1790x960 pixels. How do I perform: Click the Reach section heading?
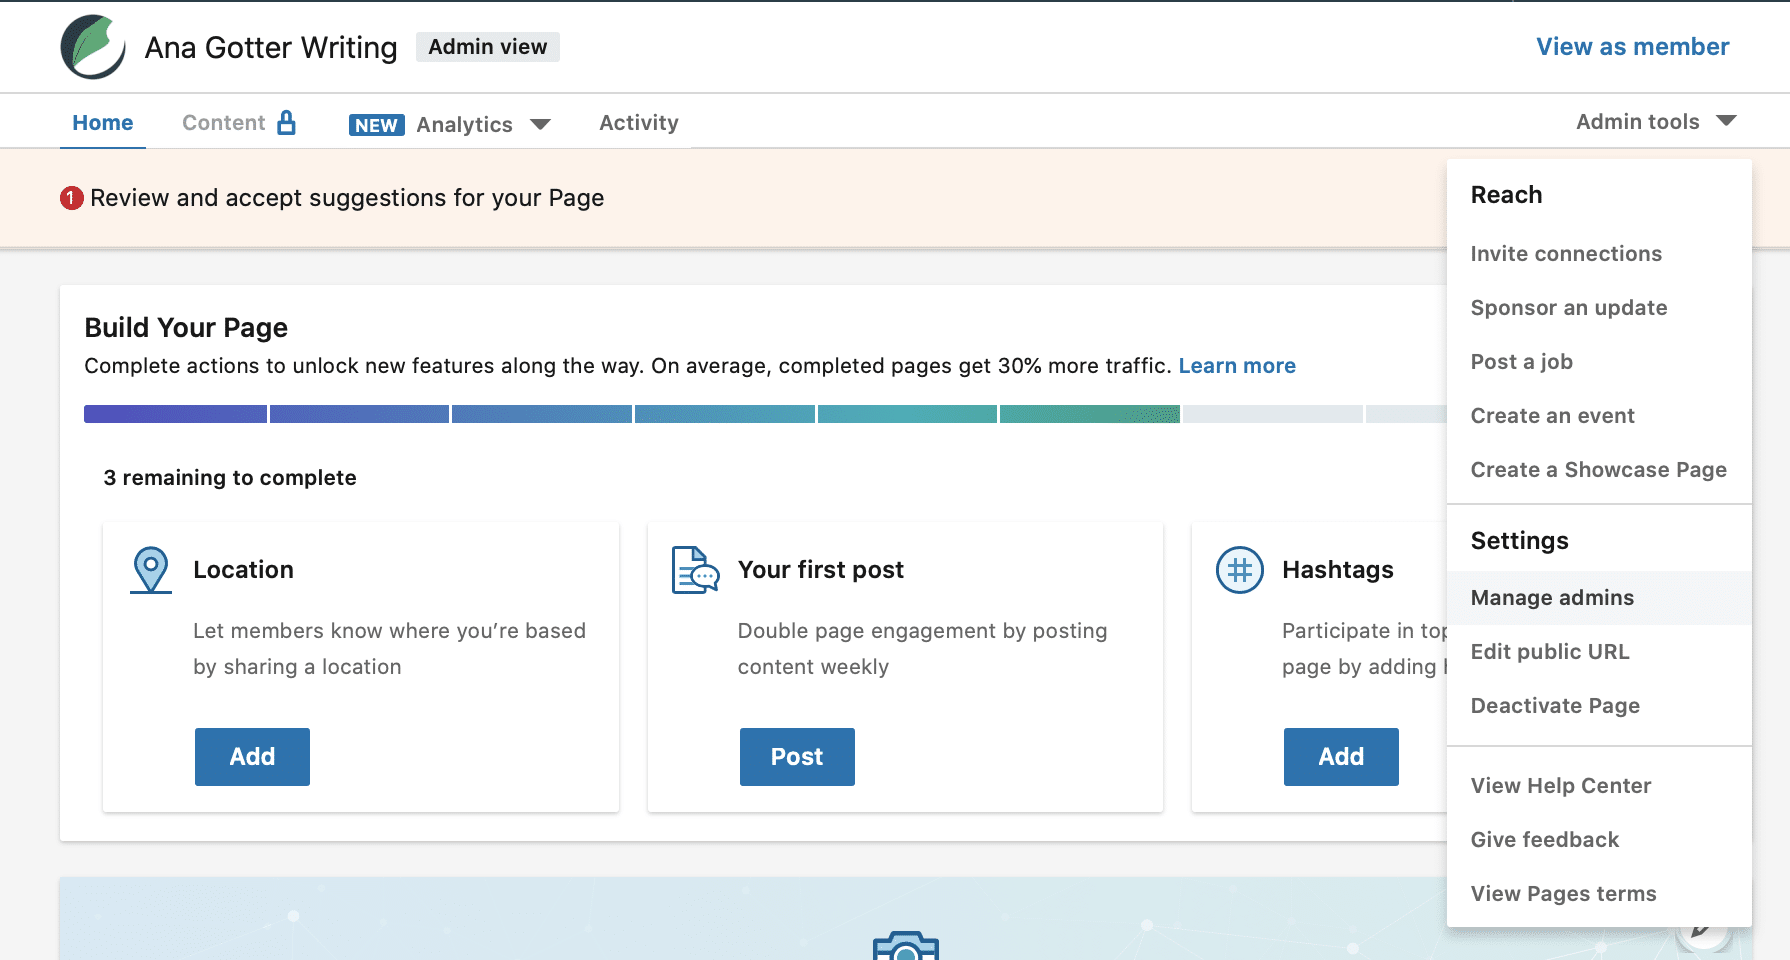click(1506, 195)
